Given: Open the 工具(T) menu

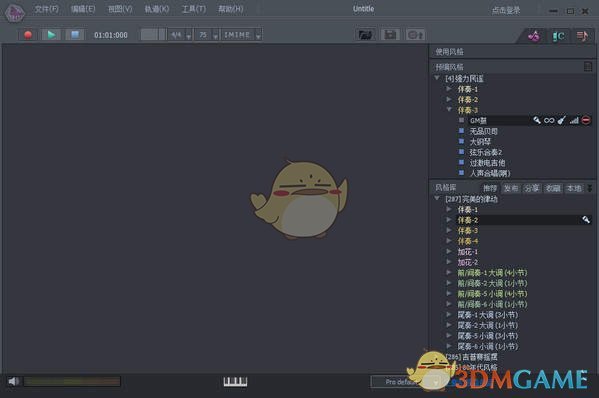Looking at the screenshot, I should 194,9.
